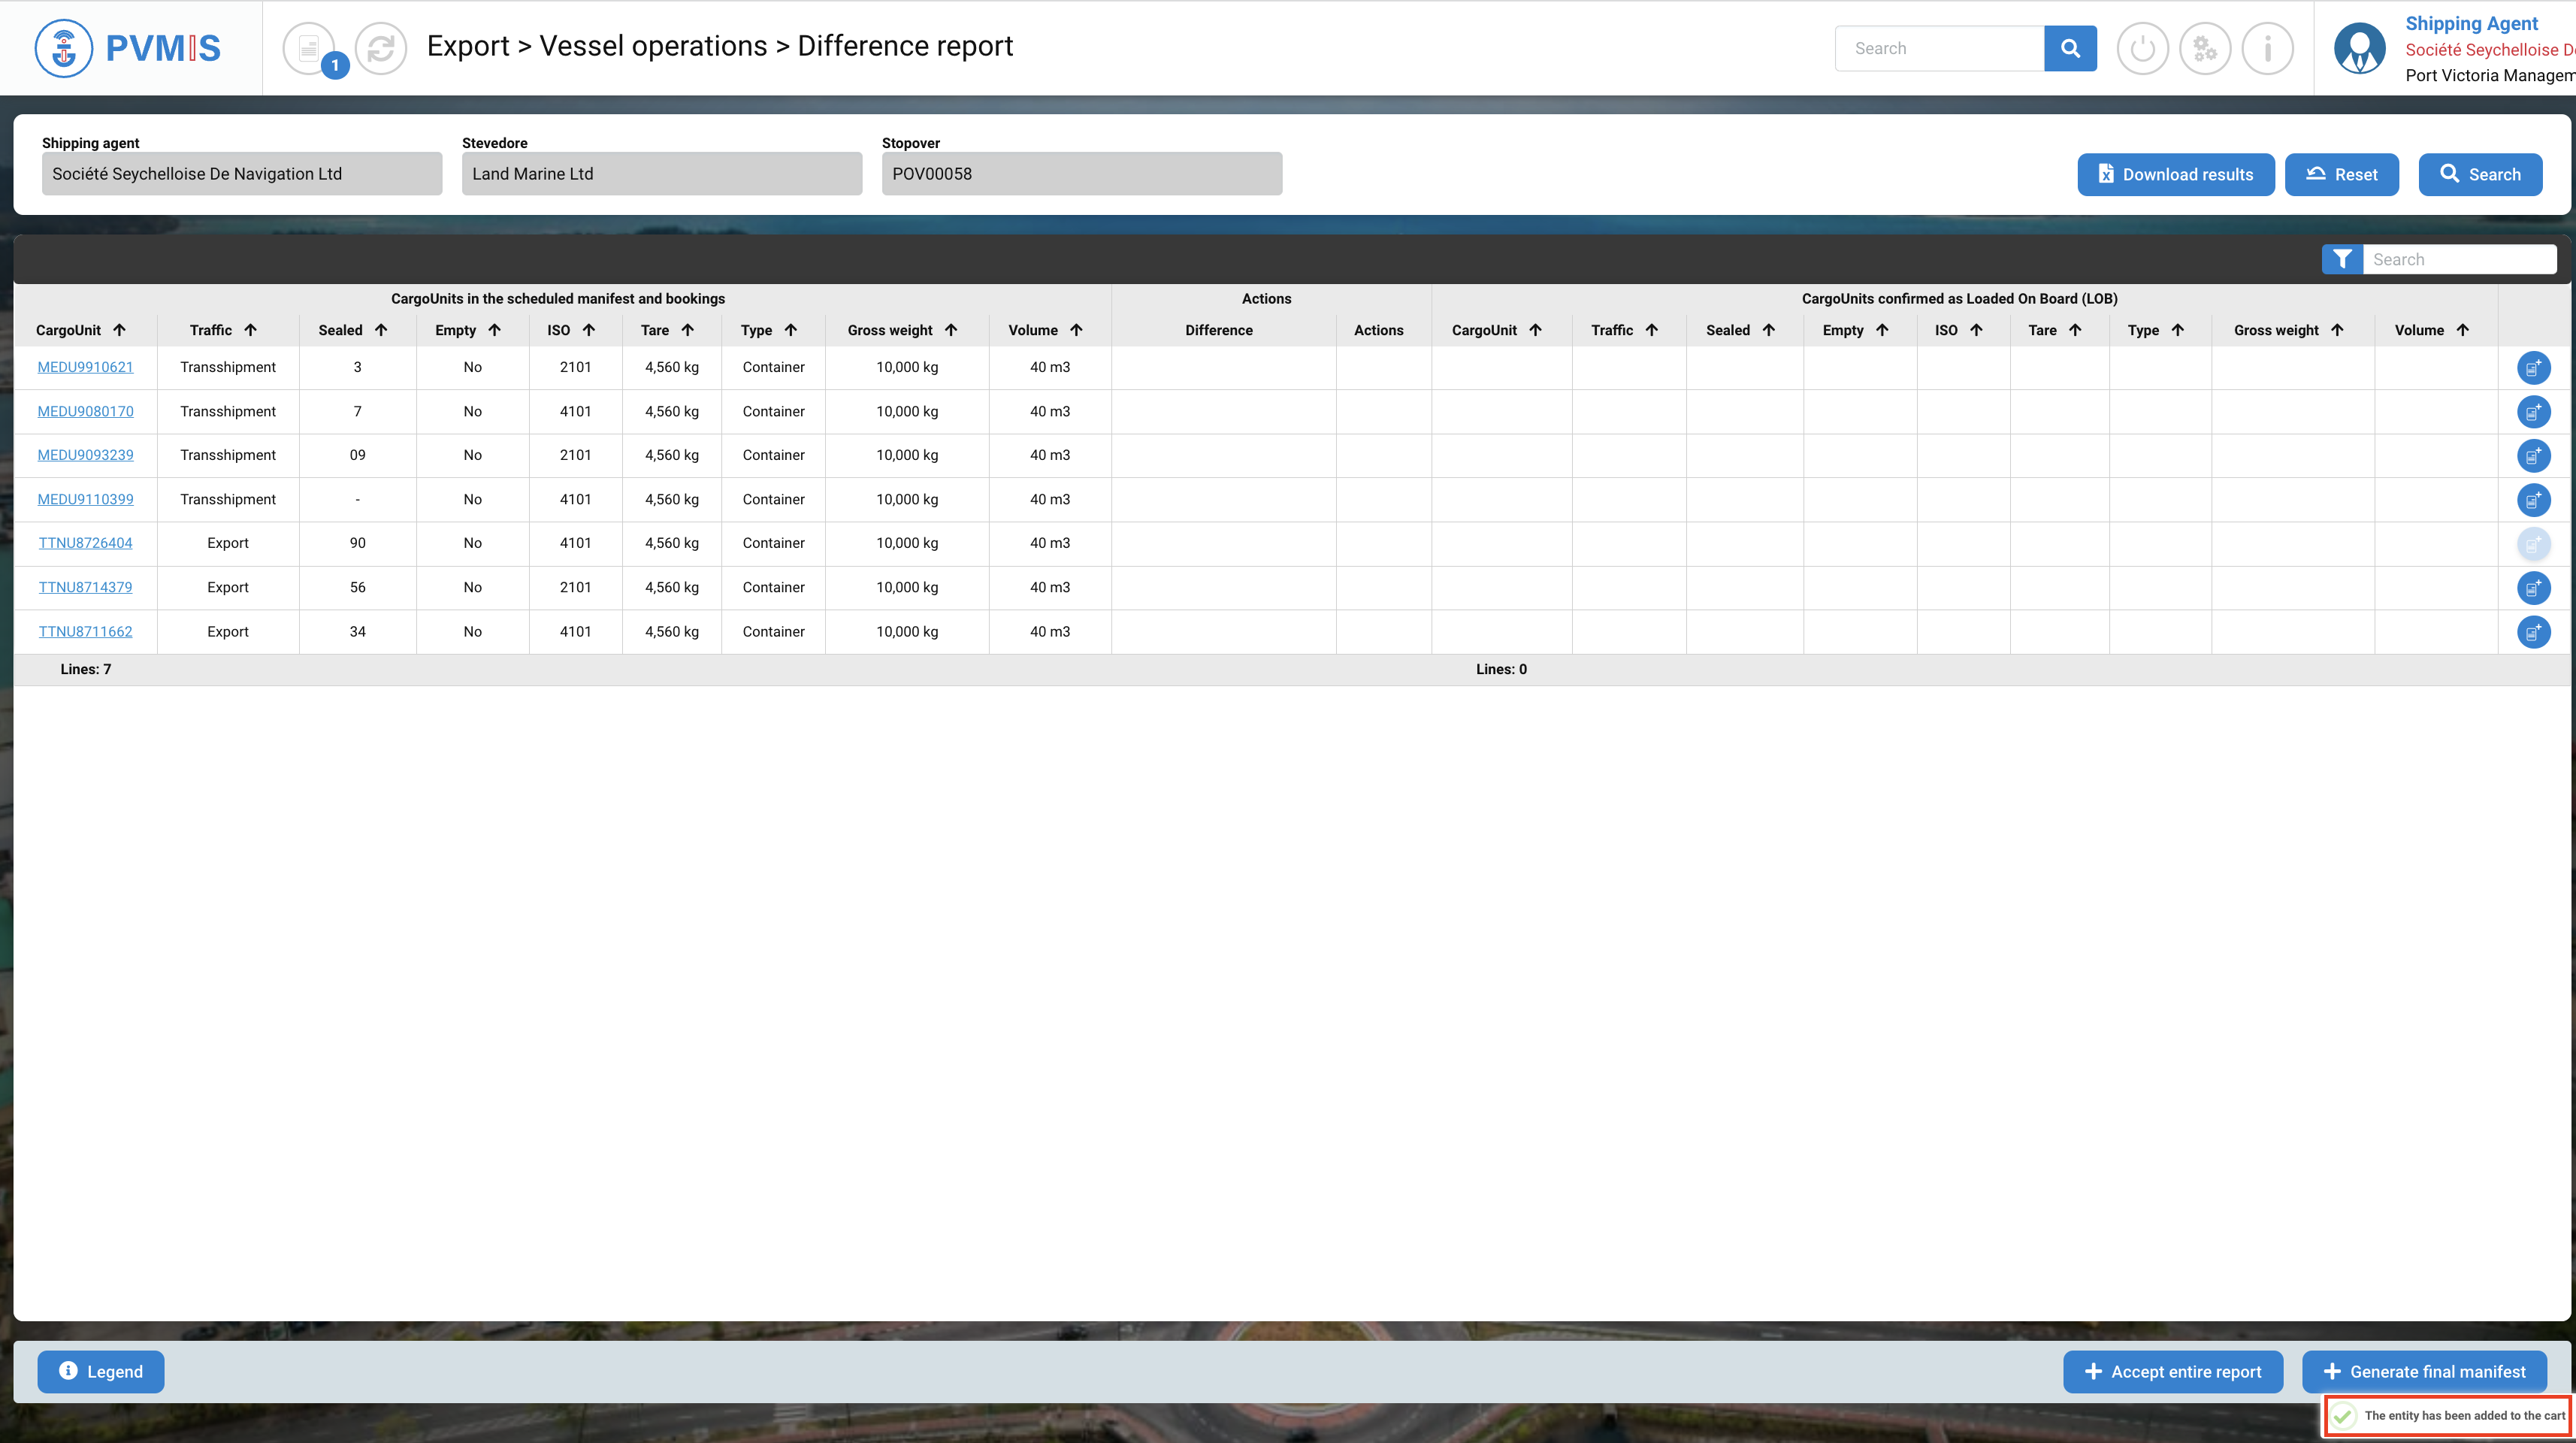
Task: Open the settings gears icon
Action: (2205, 48)
